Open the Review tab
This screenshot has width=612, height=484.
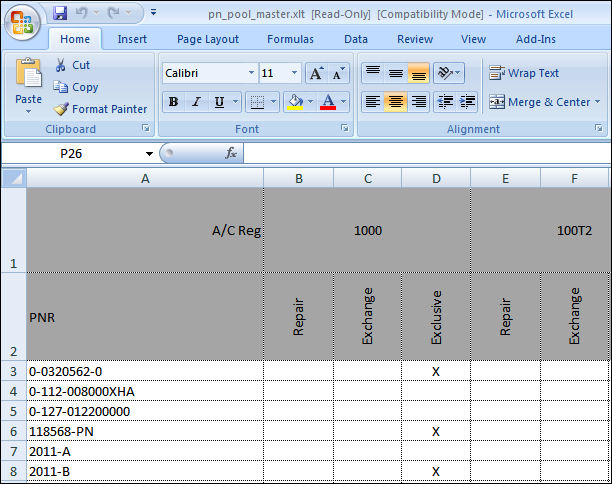tap(415, 39)
